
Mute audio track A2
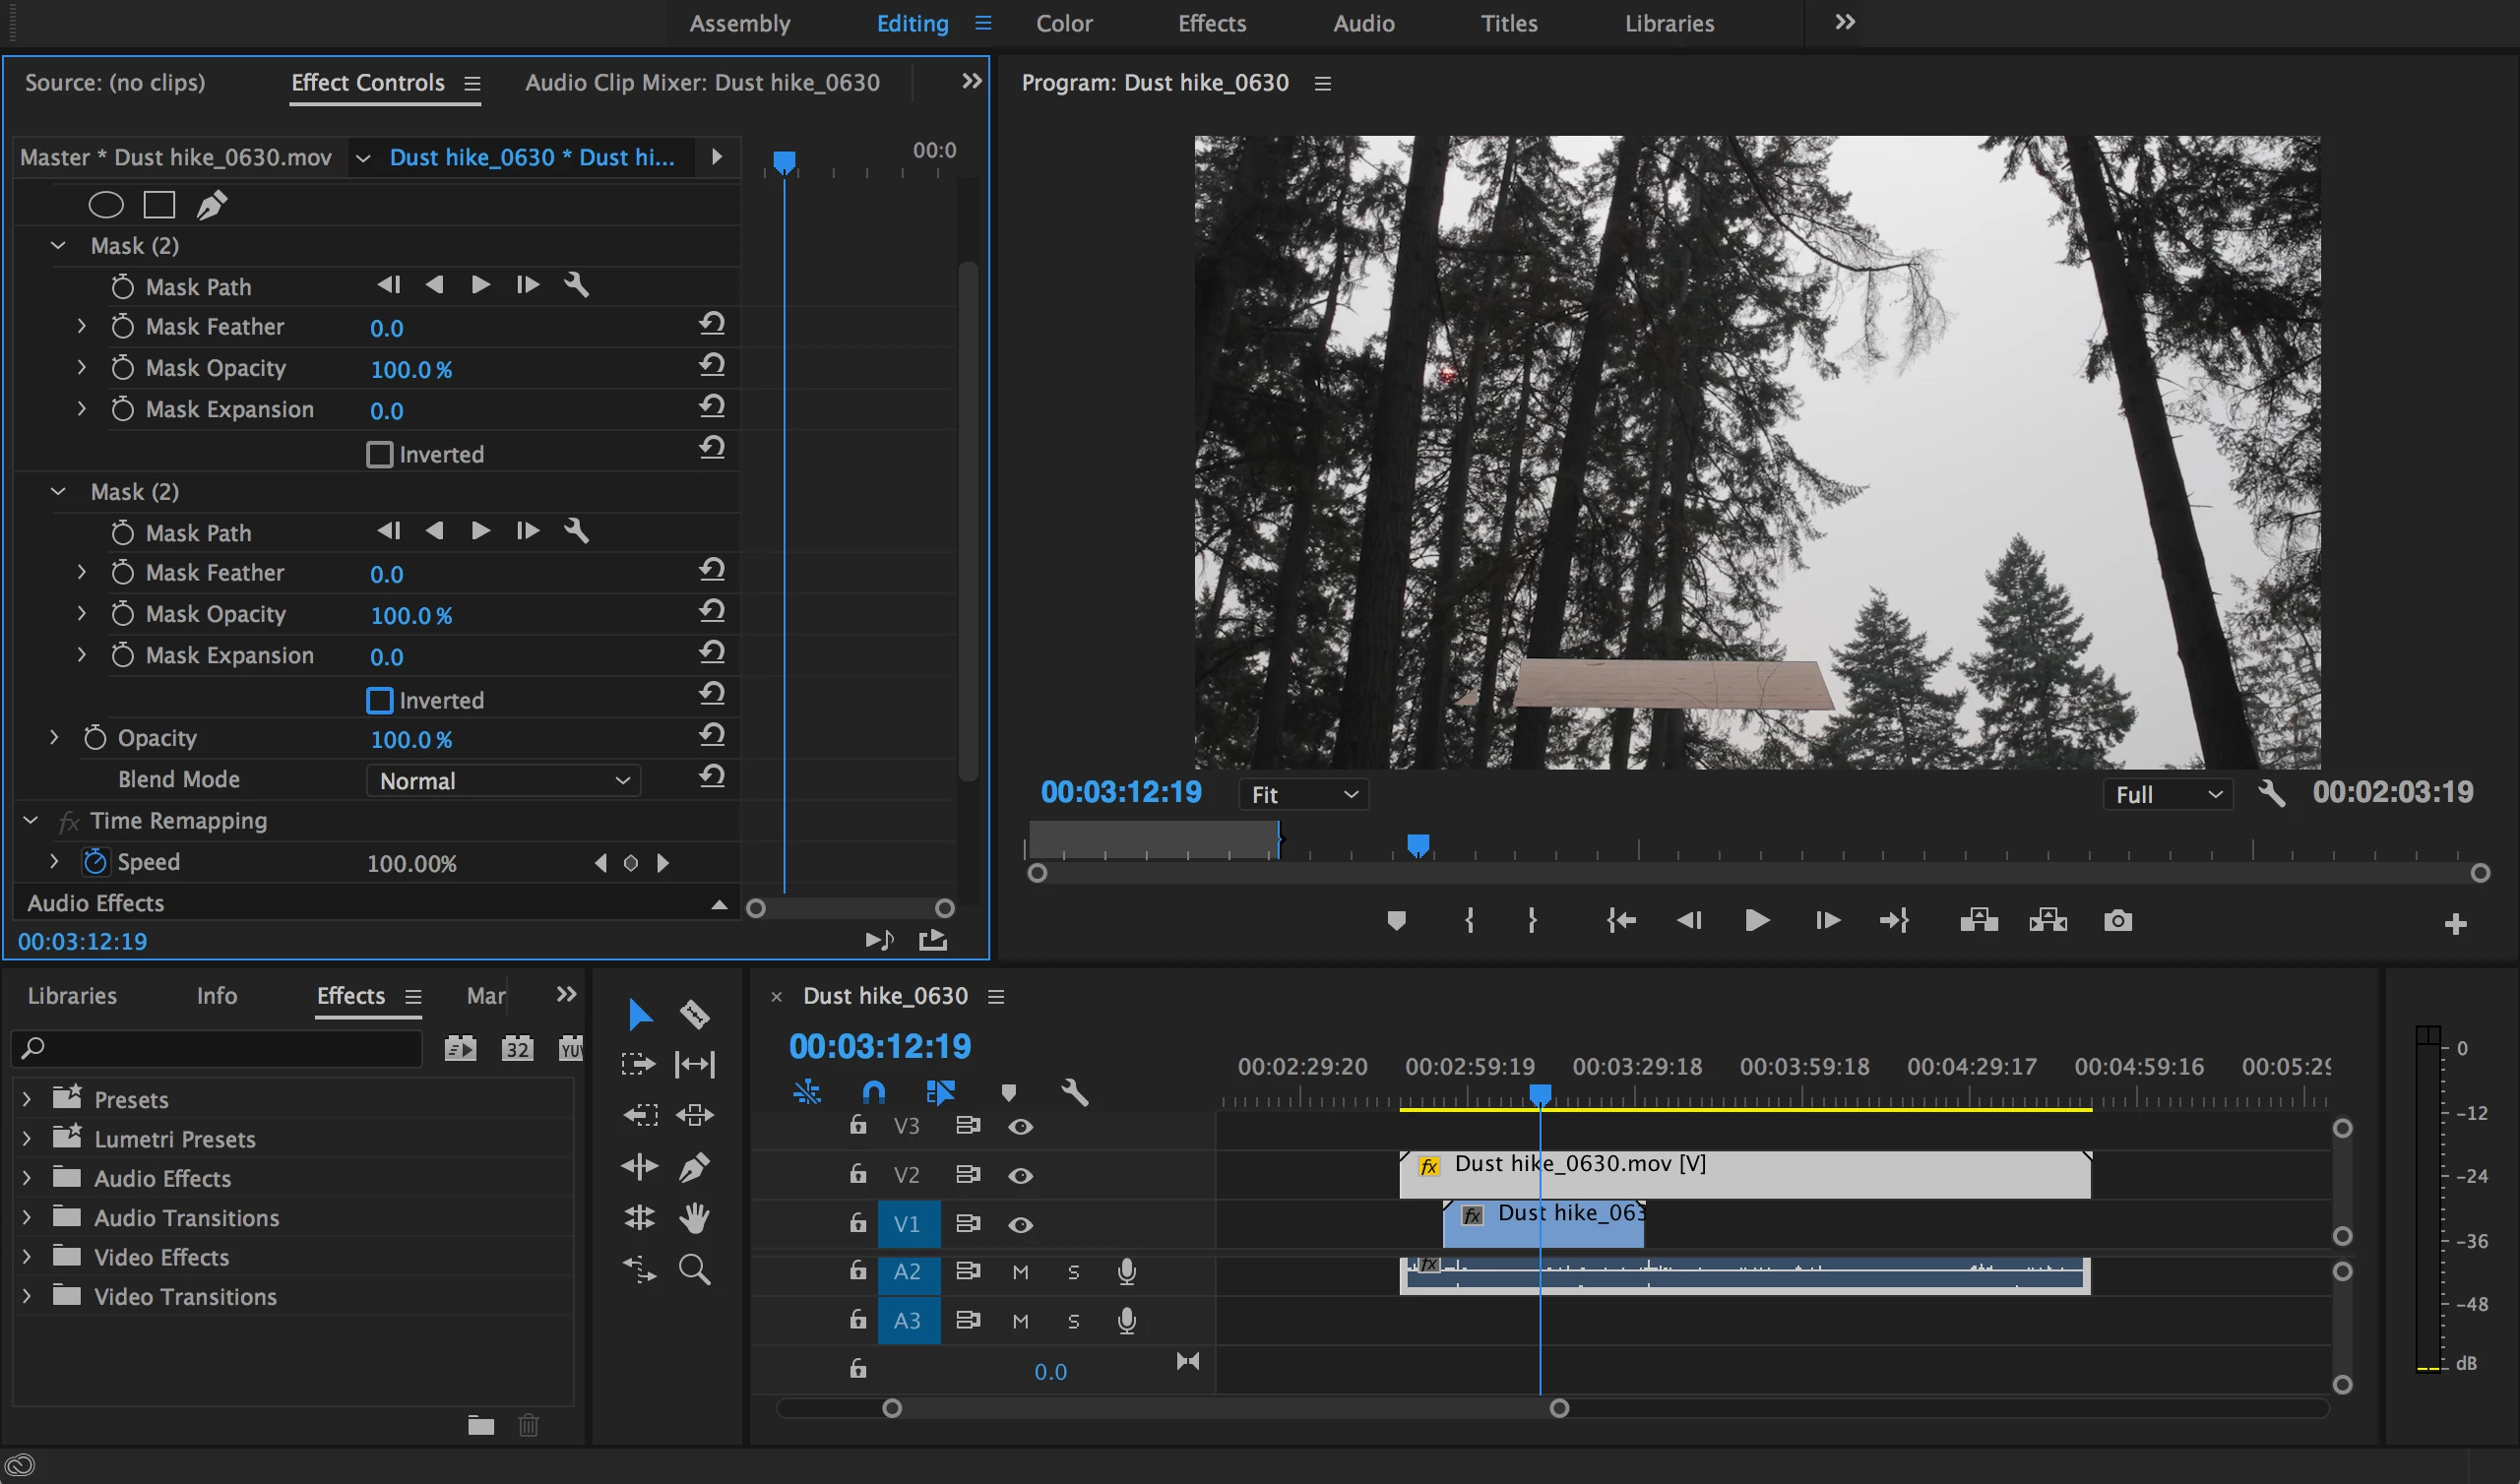coord(1020,1272)
